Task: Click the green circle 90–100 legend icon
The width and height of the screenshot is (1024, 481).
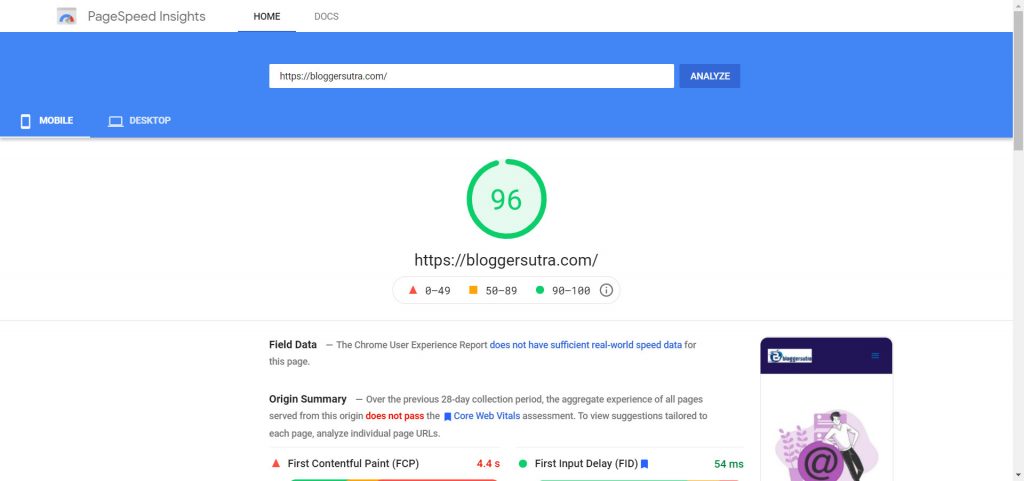Action: point(539,290)
